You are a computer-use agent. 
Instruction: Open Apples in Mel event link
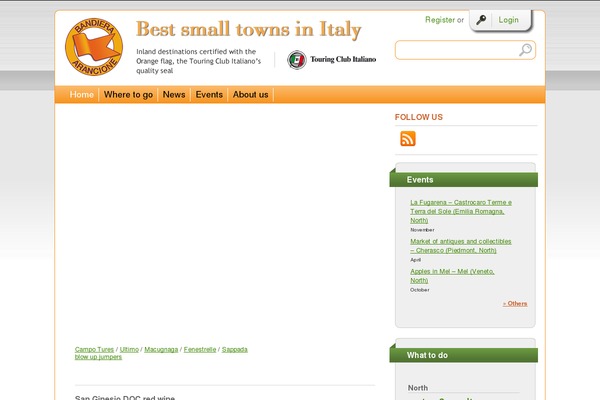point(452,276)
